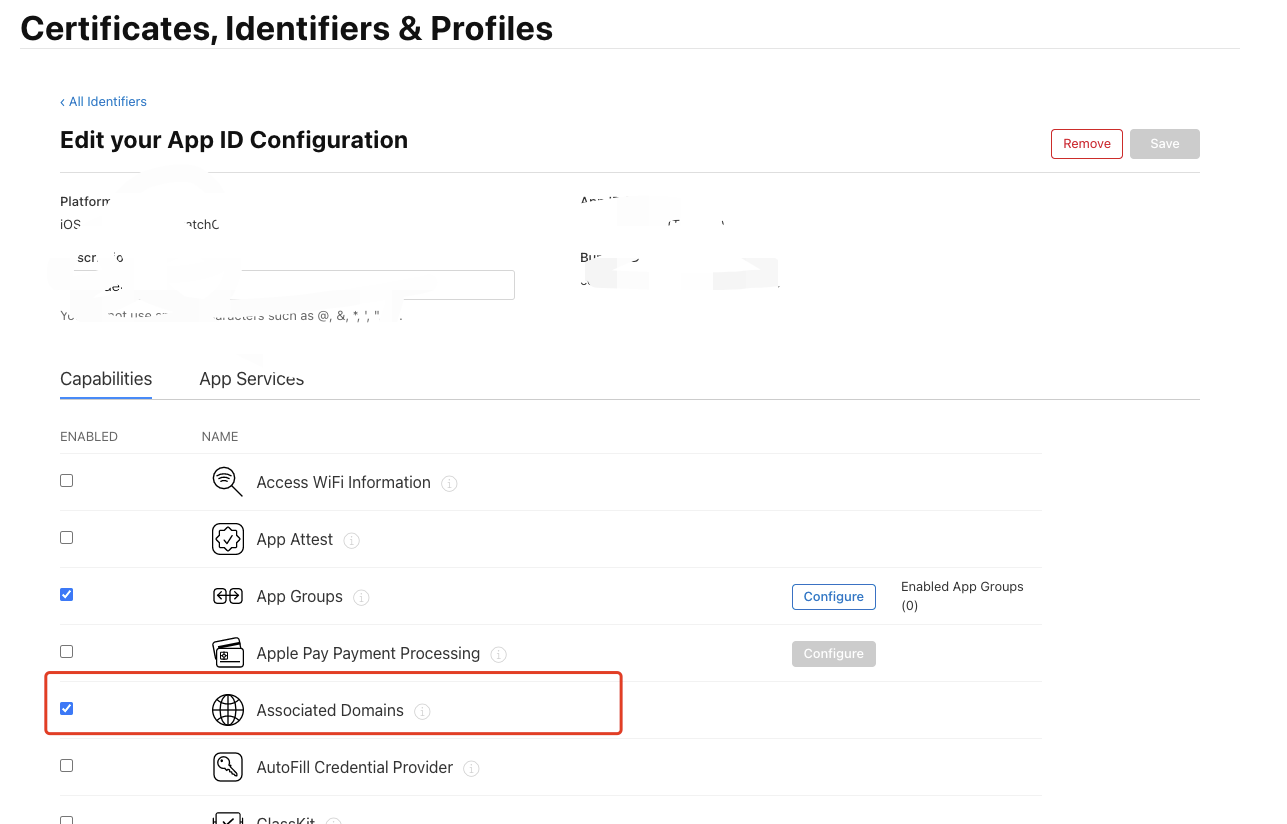Click the Associated Domains globe icon
The width and height of the screenshot is (1287, 824).
point(228,710)
